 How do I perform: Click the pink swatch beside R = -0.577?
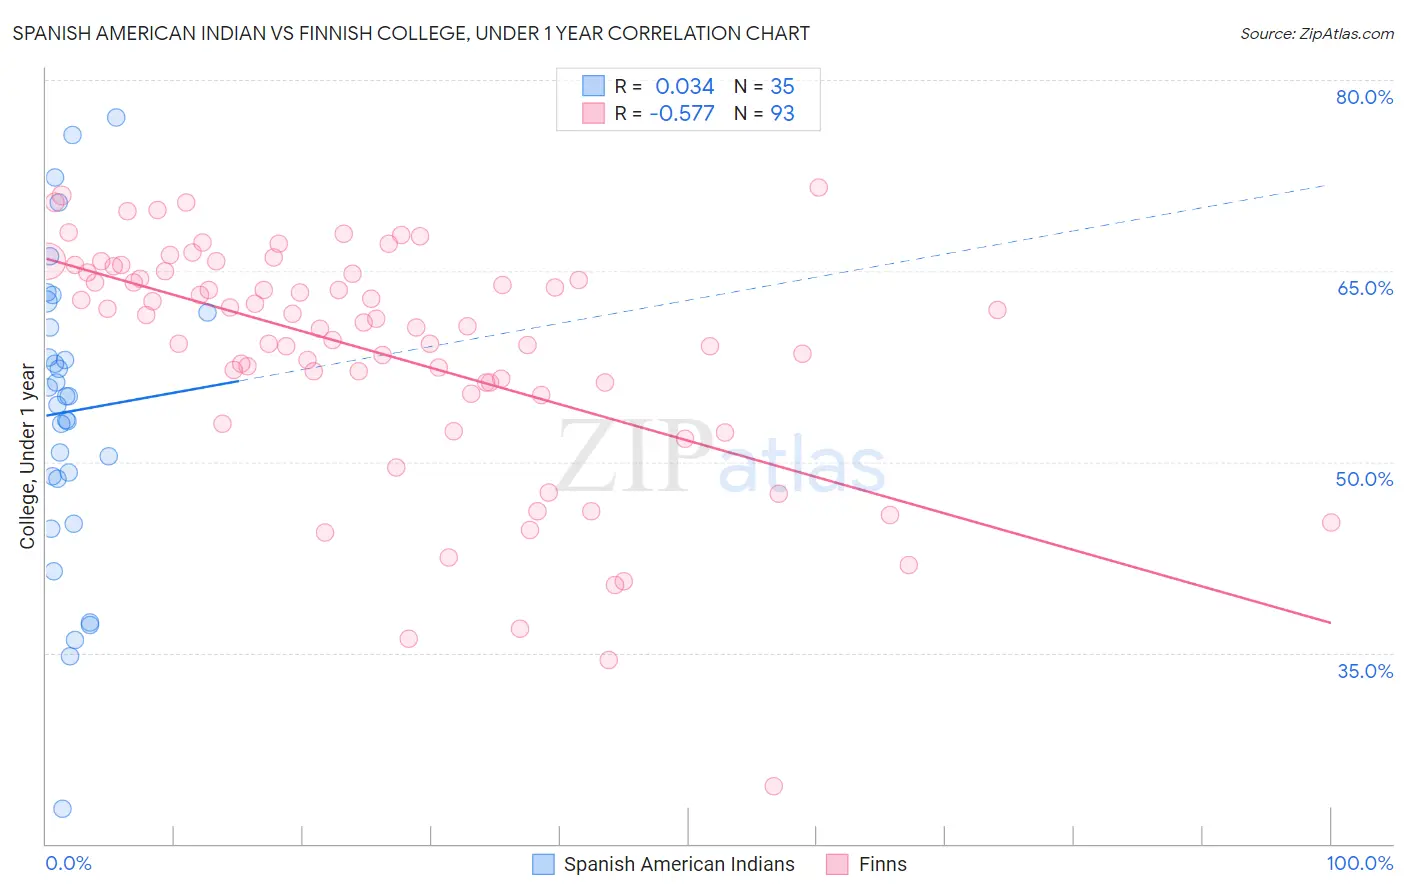tap(594, 113)
